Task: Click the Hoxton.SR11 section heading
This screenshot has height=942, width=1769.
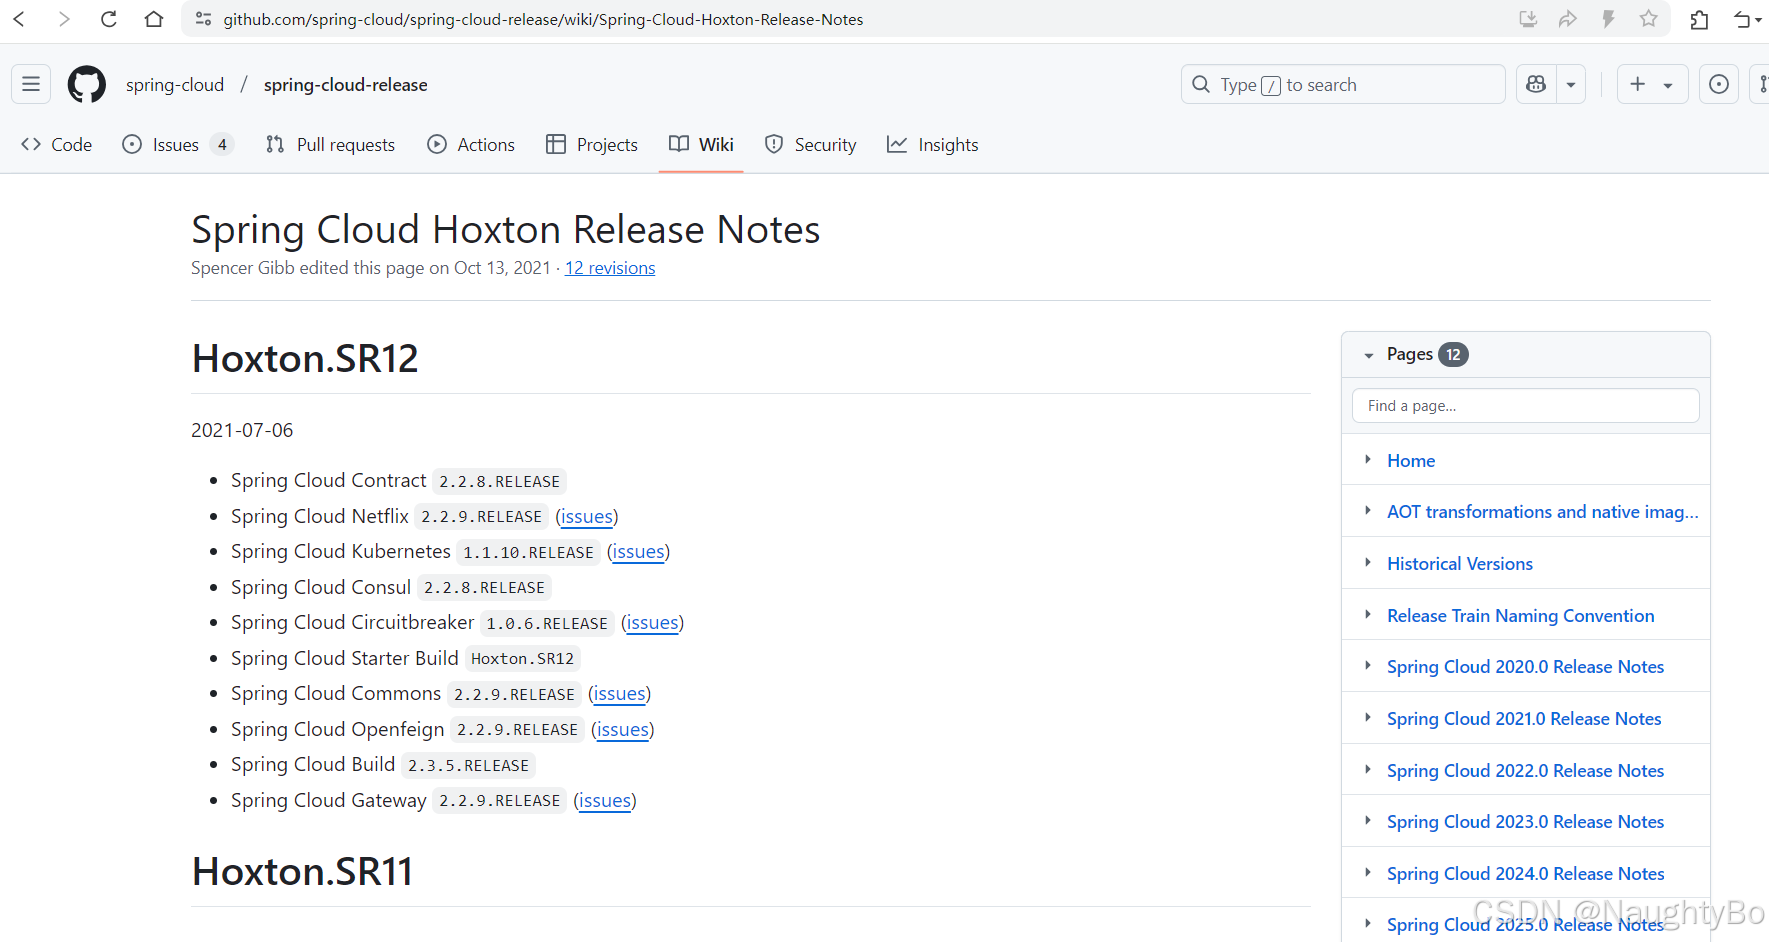Action: point(302,871)
